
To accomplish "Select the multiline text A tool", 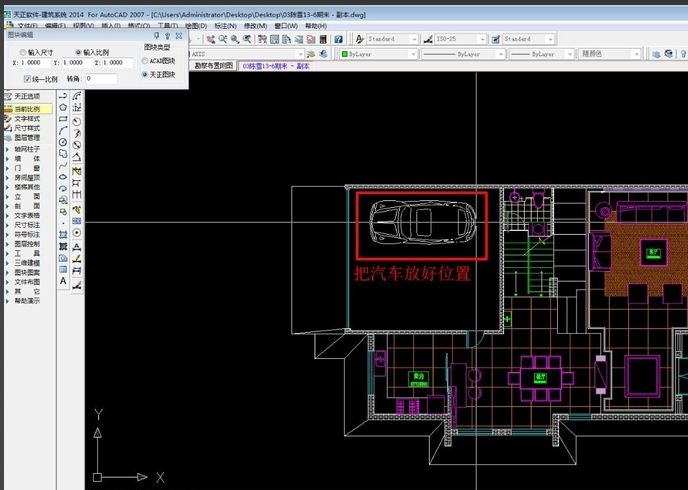I will 63,281.
